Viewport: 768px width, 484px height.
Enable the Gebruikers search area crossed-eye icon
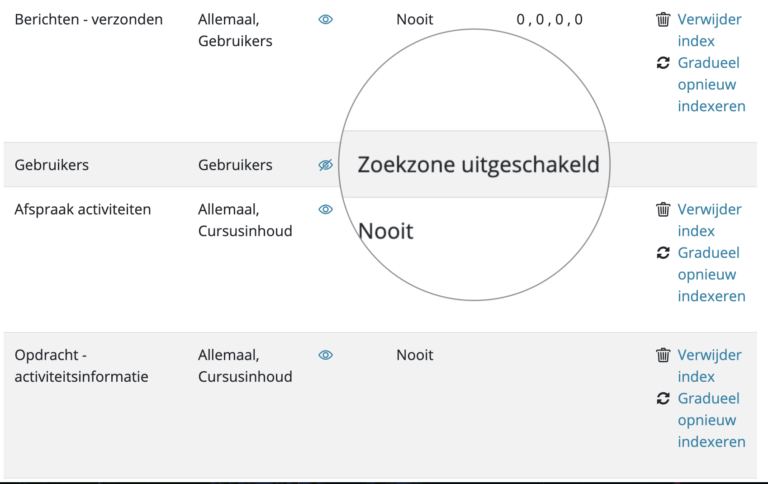pyautogui.click(x=326, y=165)
